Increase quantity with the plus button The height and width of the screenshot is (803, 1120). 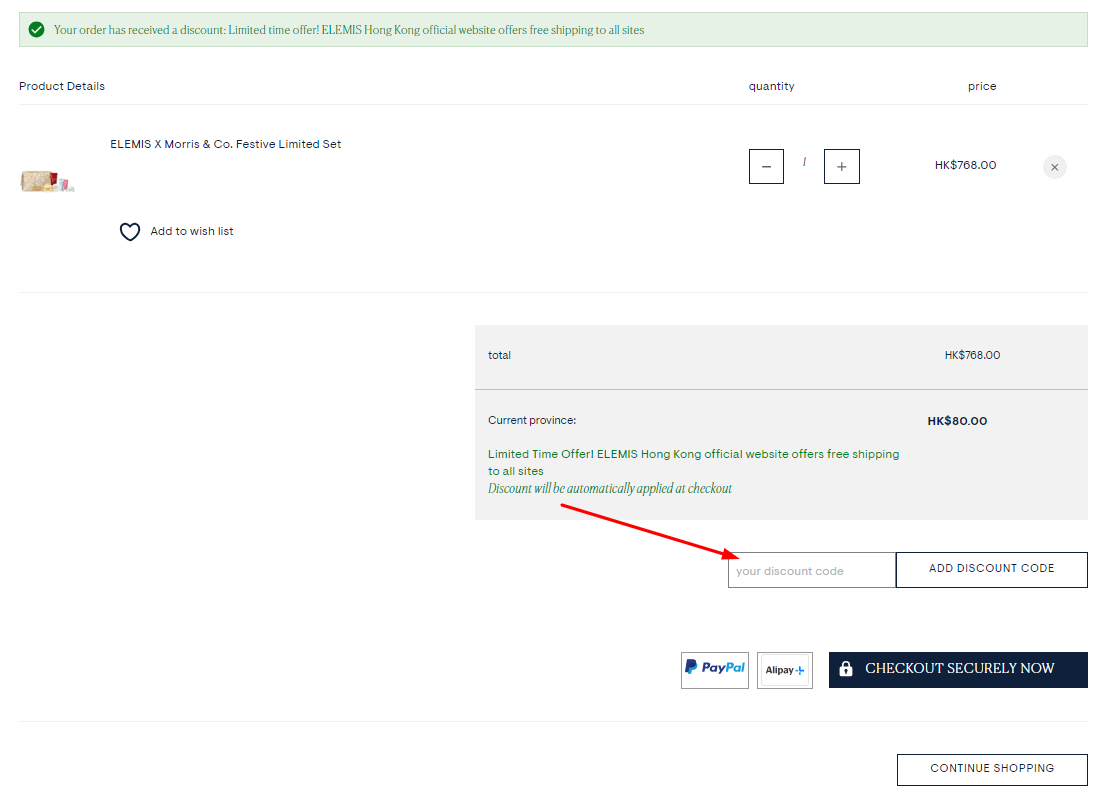841,166
